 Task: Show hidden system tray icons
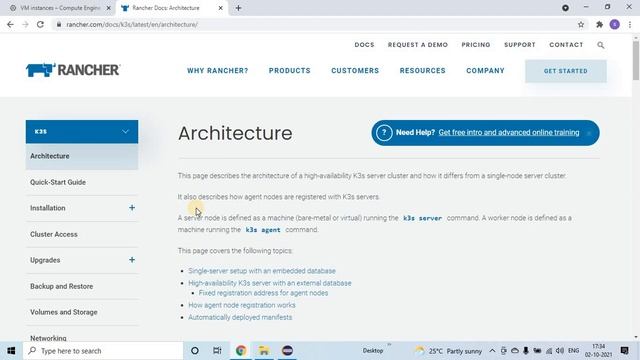pos(492,351)
